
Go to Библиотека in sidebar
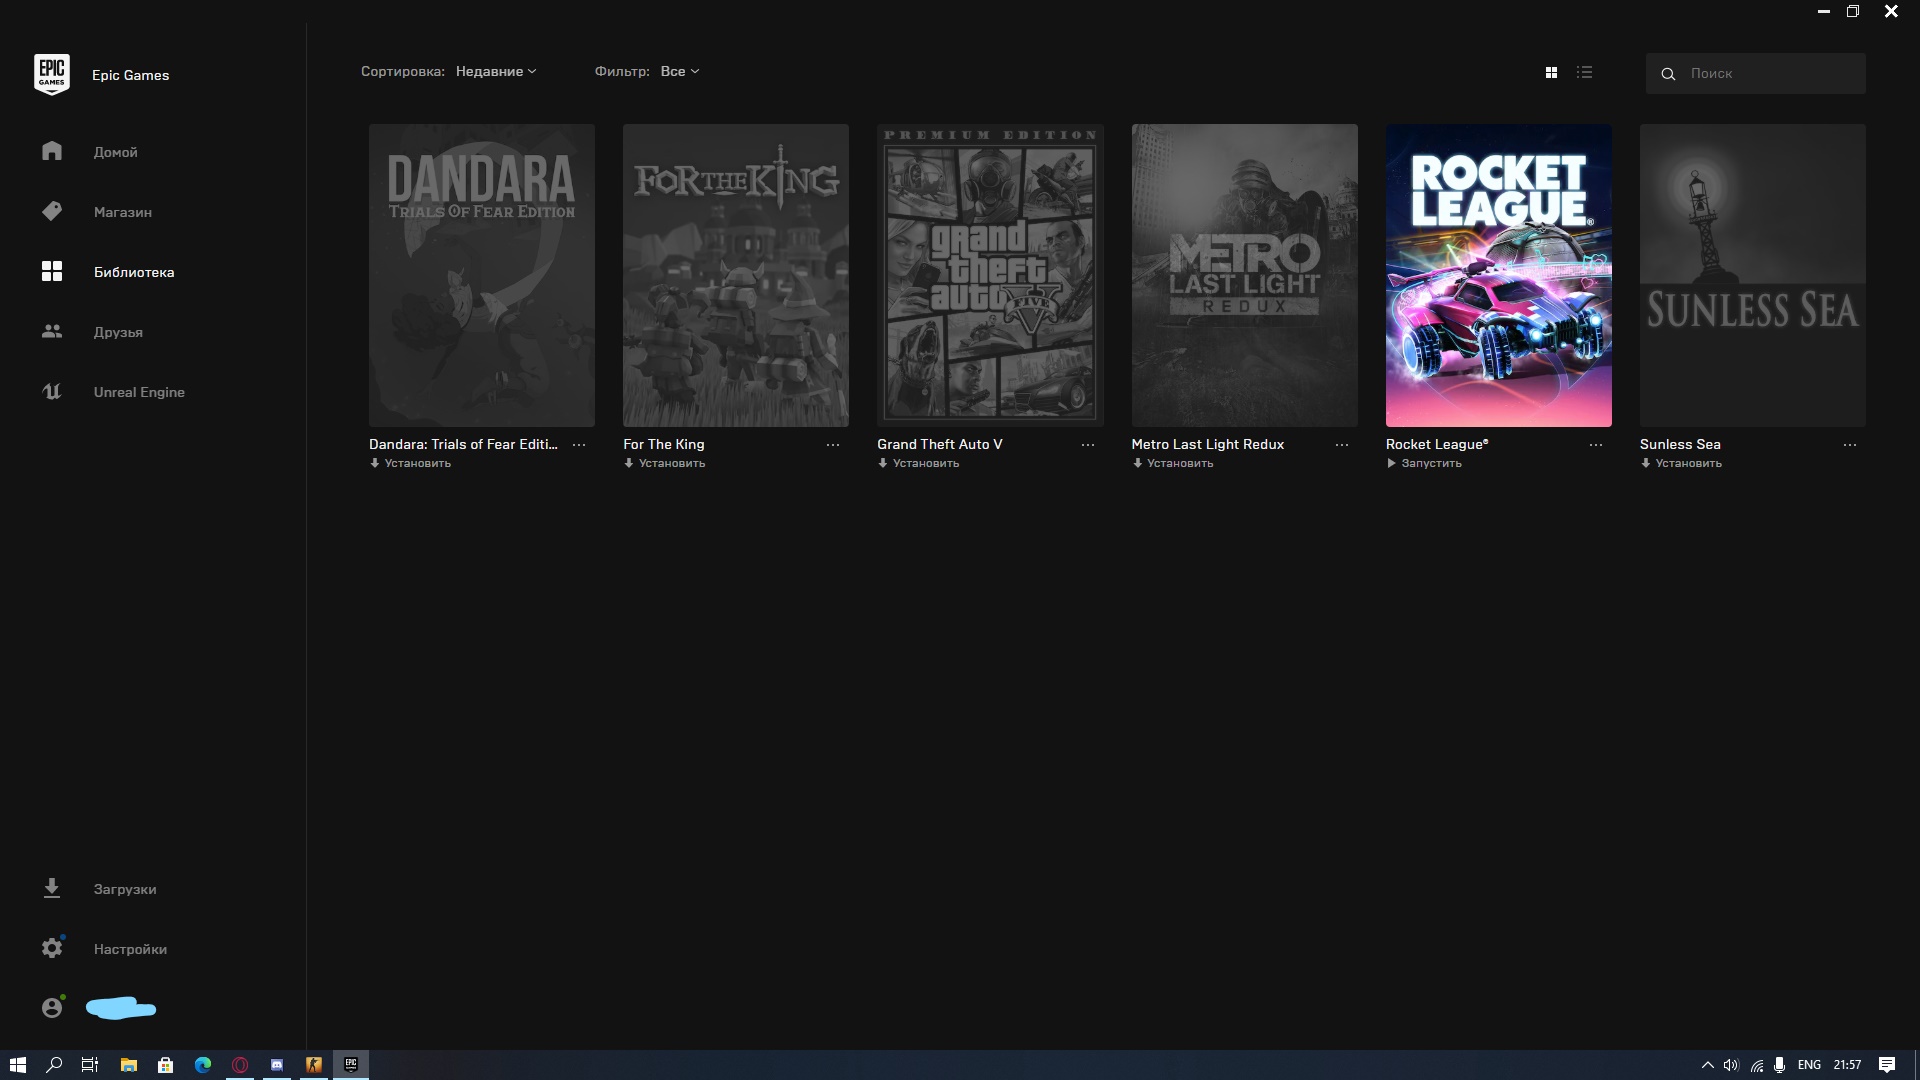[134, 272]
